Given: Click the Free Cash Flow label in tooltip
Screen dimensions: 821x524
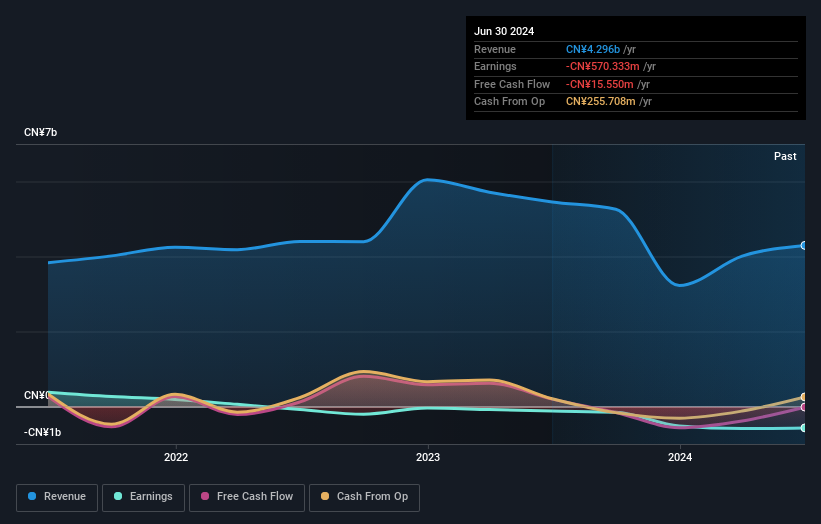Looking at the screenshot, I should pyautogui.click(x=512, y=84).
